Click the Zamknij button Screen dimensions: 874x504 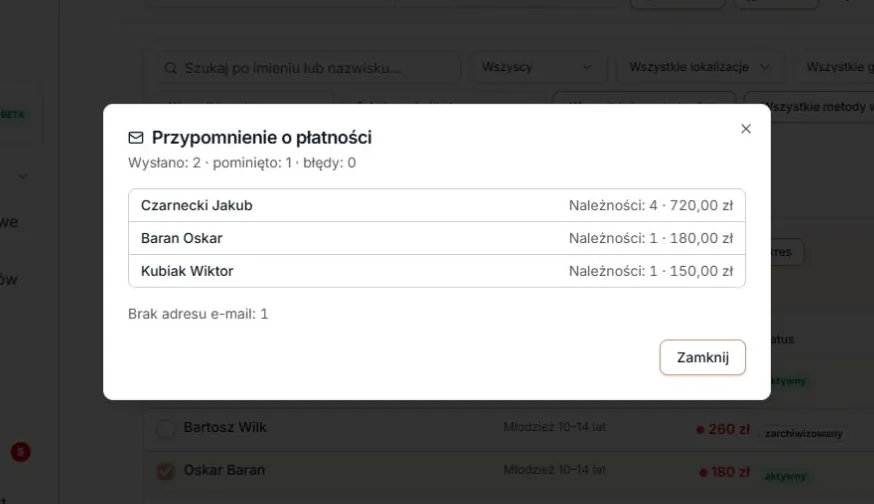702,357
